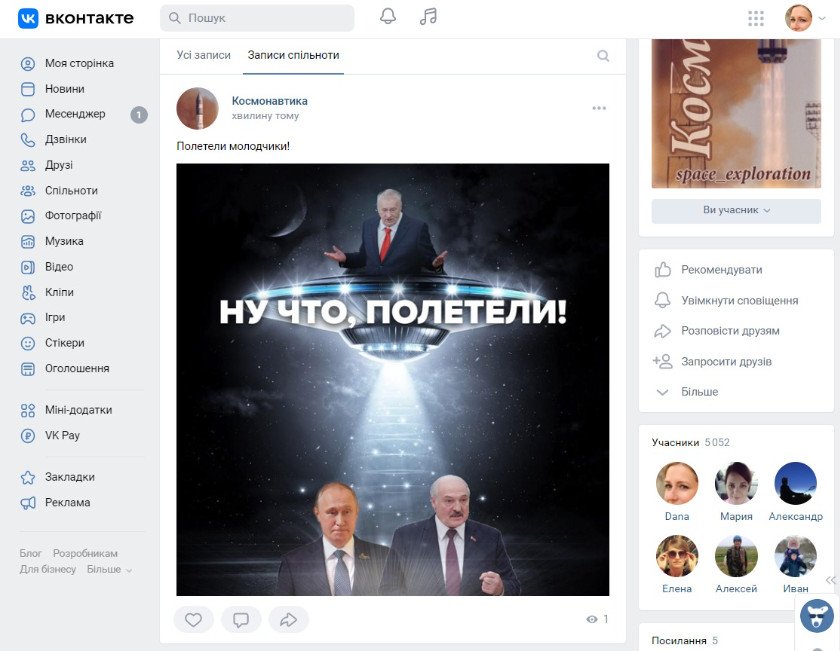The height and width of the screenshot is (651, 840).
Task: Click the Закладки star icon
Action: [x=28, y=477]
